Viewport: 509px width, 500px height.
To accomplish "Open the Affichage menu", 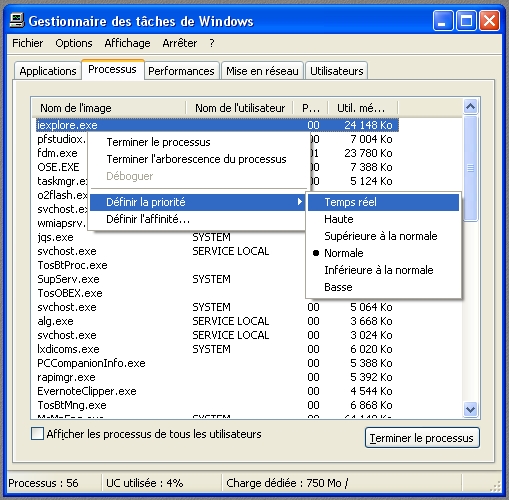I will [127, 43].
